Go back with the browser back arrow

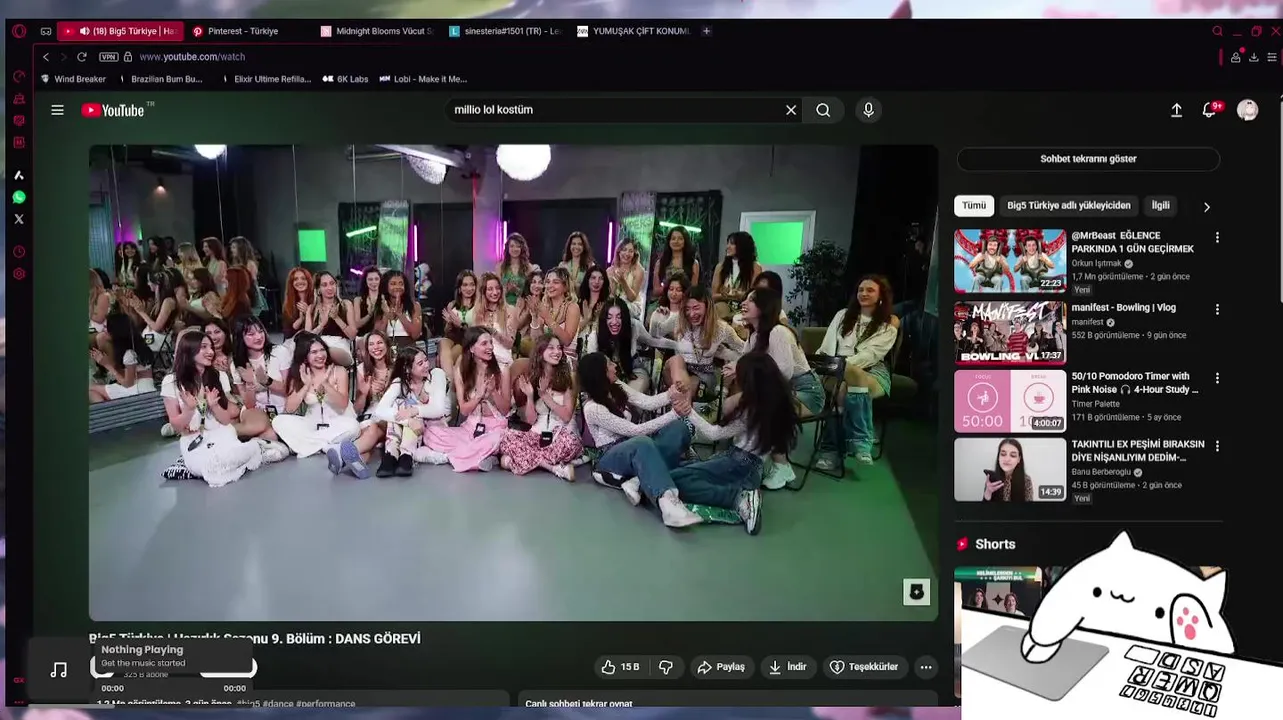tap(46, 57)
